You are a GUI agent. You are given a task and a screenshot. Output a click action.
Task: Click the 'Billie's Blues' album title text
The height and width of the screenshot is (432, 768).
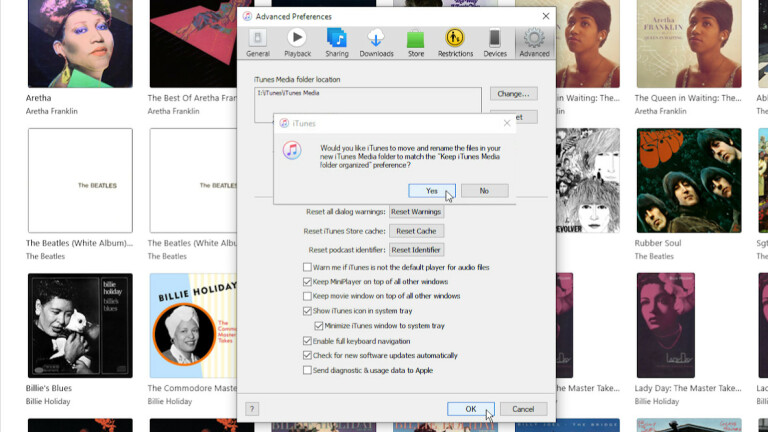point(48,388)
